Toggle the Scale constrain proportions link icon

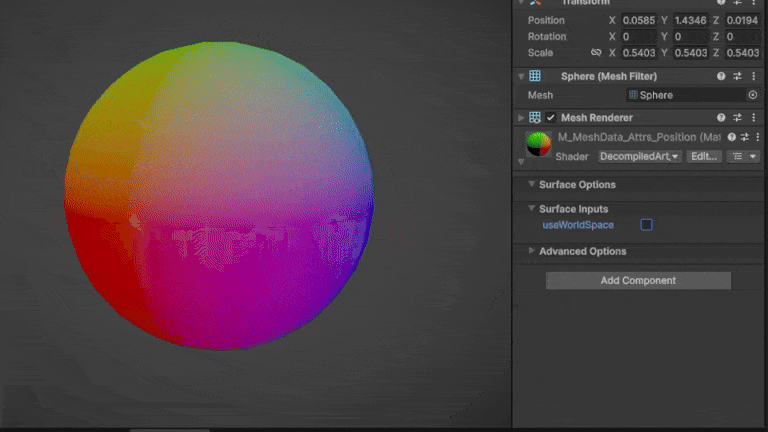(x=596, y=53)
